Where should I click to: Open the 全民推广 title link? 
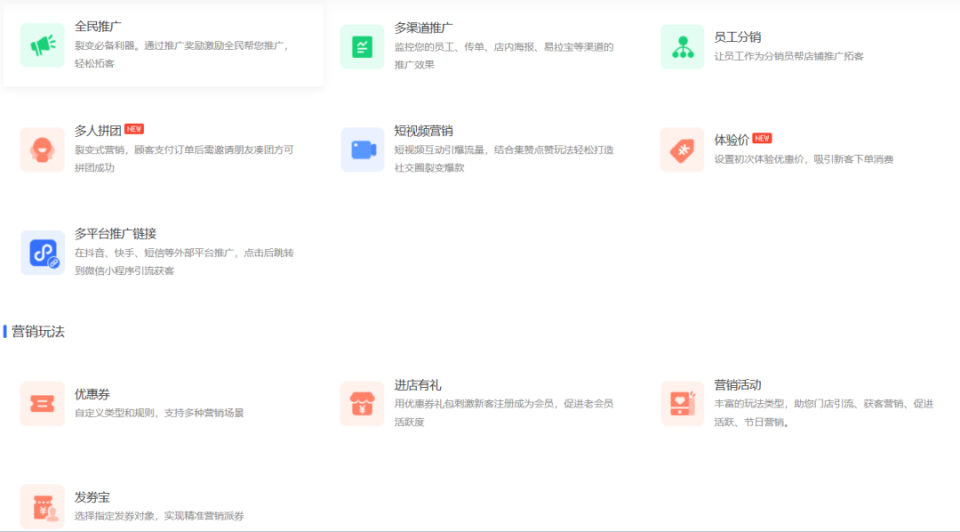click(x=98, y=26)
